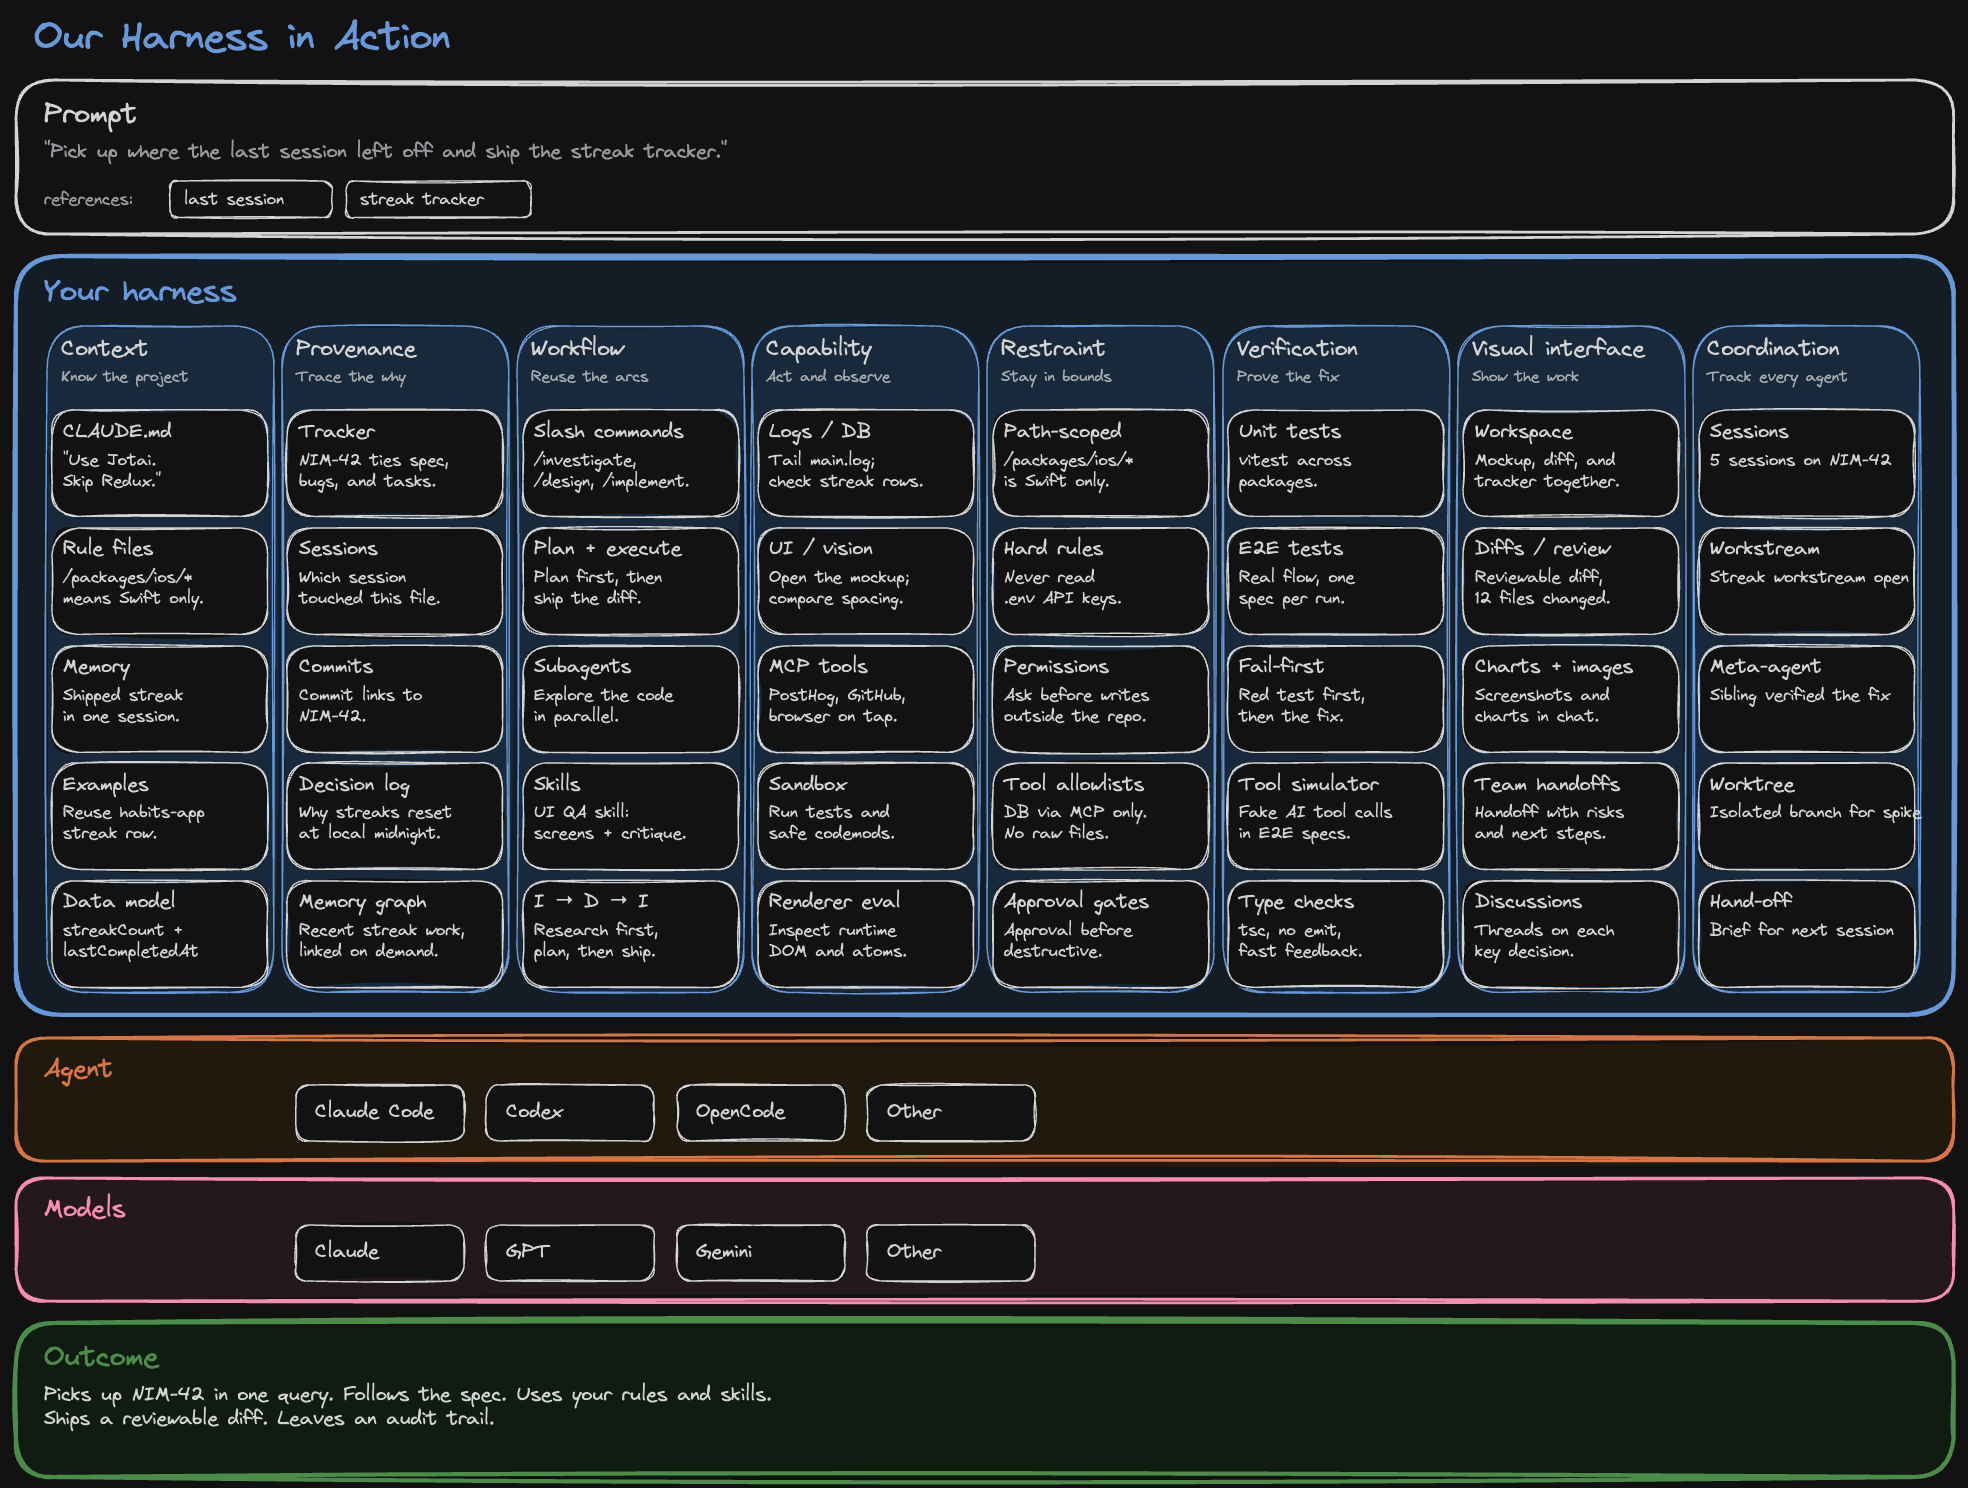Open the Sessions card under Coordination
This screenshot has width=1968, height=1488.
[1807, 463]
